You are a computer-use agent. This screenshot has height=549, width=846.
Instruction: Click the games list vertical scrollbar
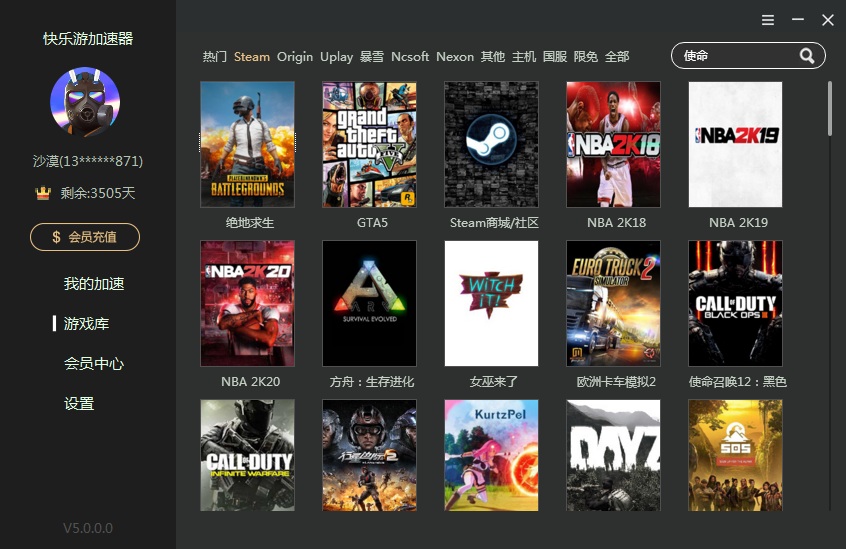point(830,108)
